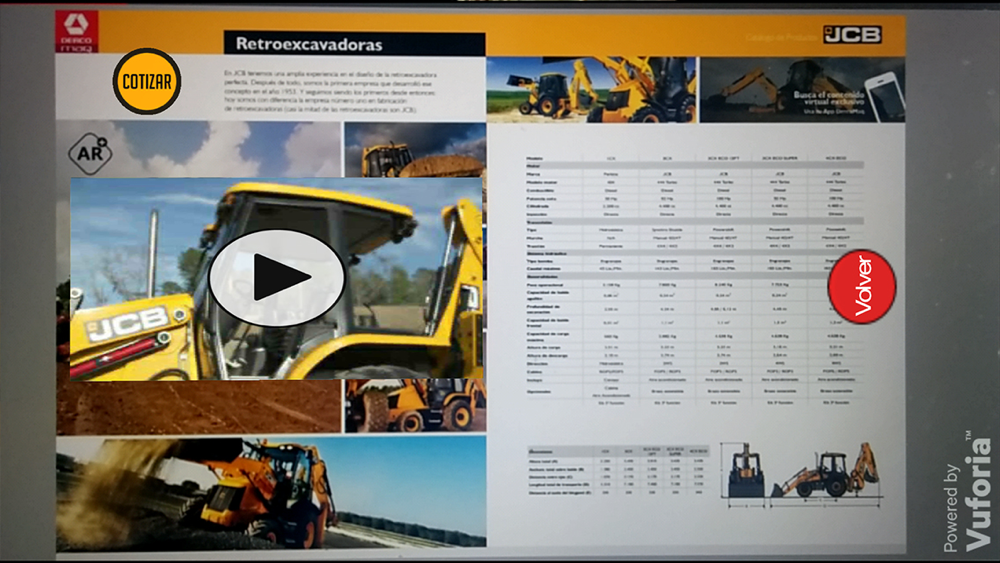Select the dusty road backhoe photo

coord(271,492)
